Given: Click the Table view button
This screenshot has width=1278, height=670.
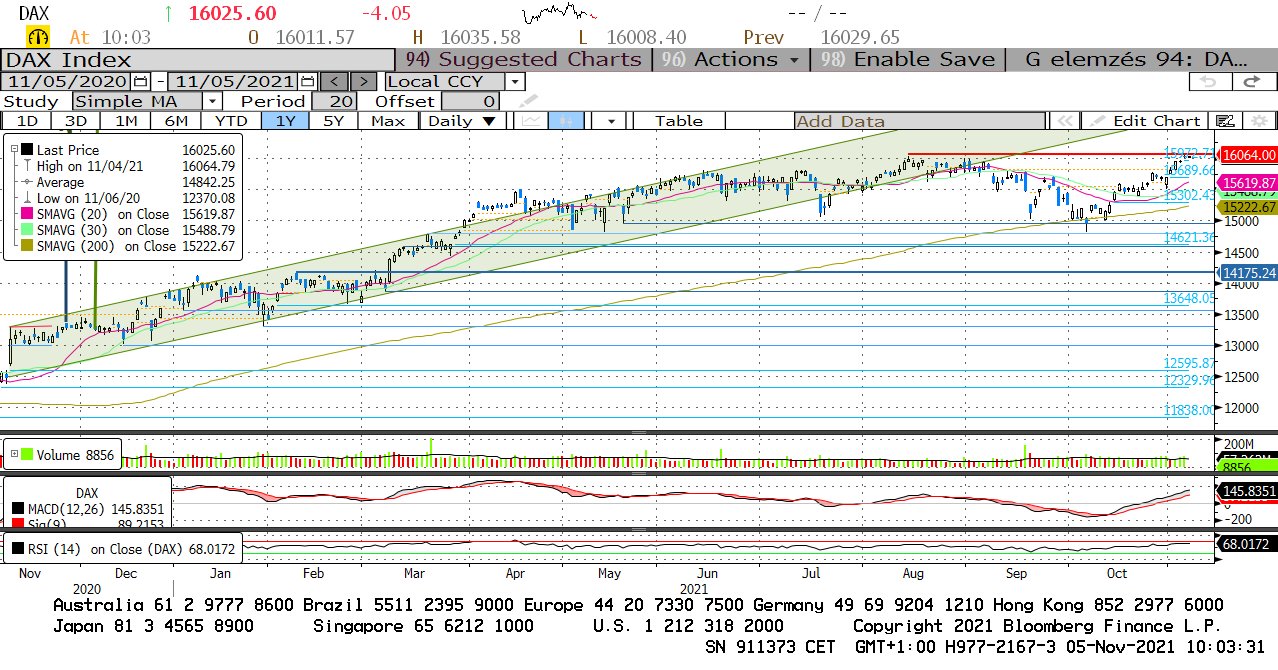Looking at the screenshot, I should point(679,121).
